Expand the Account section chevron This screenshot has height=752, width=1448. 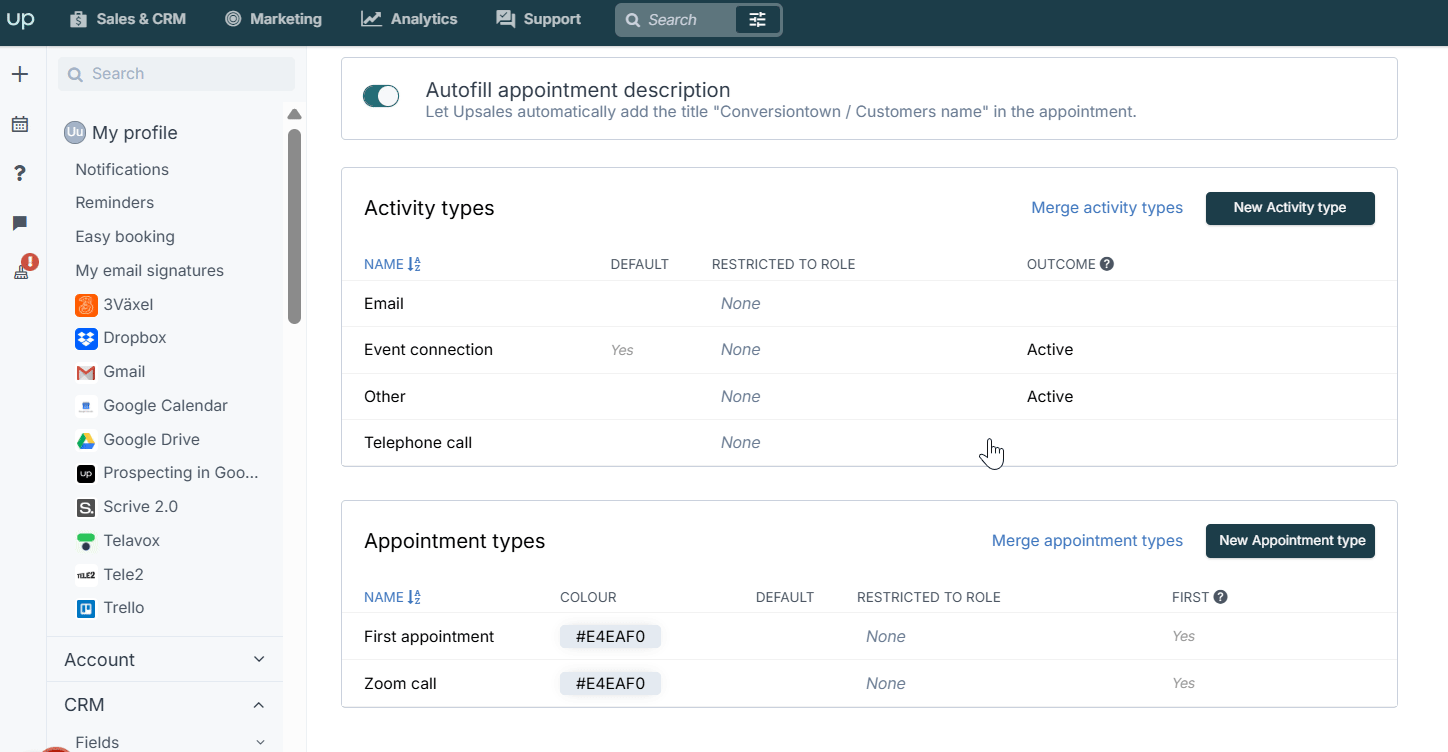click(x=259, y=659)
